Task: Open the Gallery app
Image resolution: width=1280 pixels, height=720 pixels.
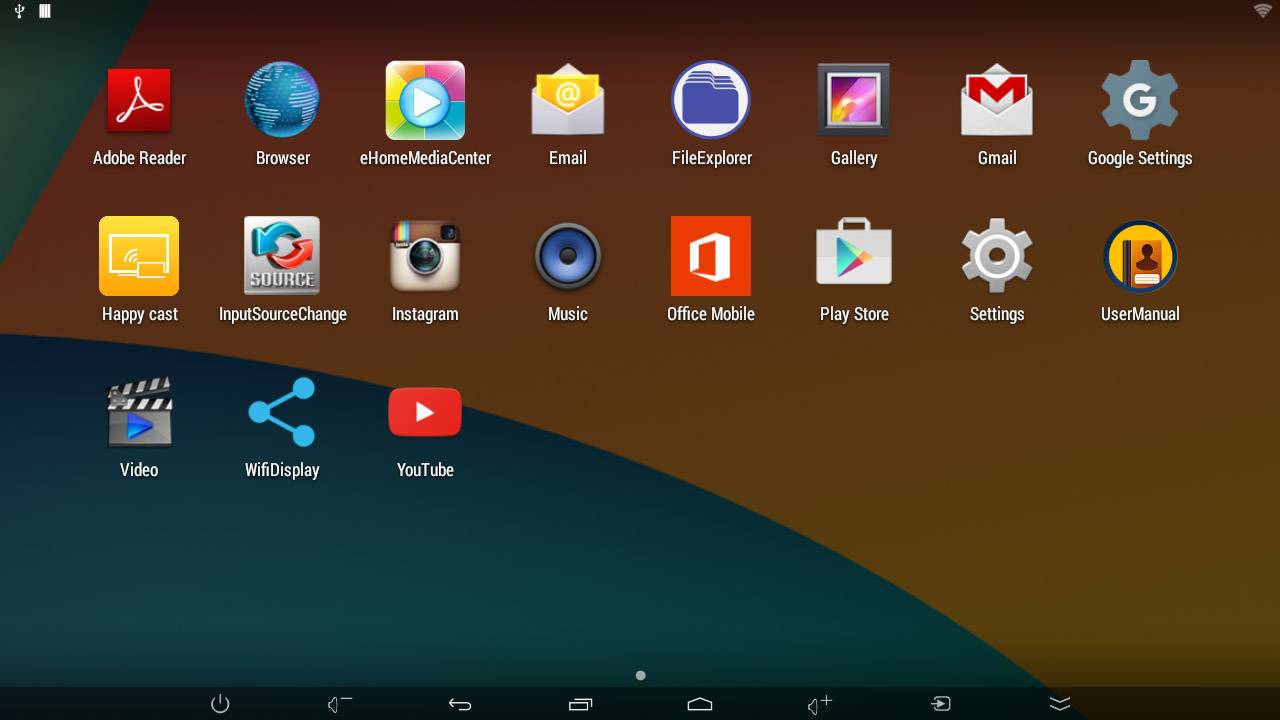Action: [853, 101]
